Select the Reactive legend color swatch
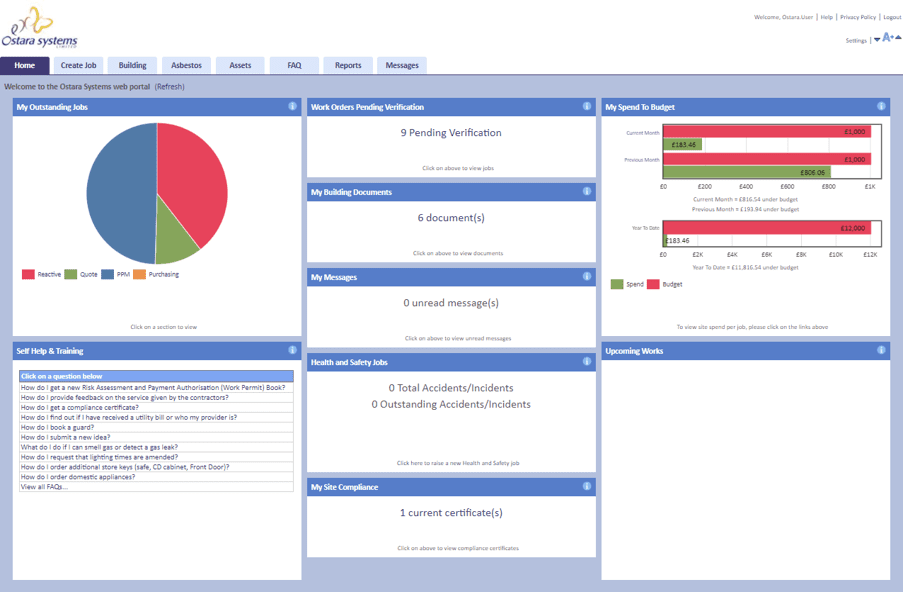The height and width of the screenshot is (592, 903). tap(28, 274)
